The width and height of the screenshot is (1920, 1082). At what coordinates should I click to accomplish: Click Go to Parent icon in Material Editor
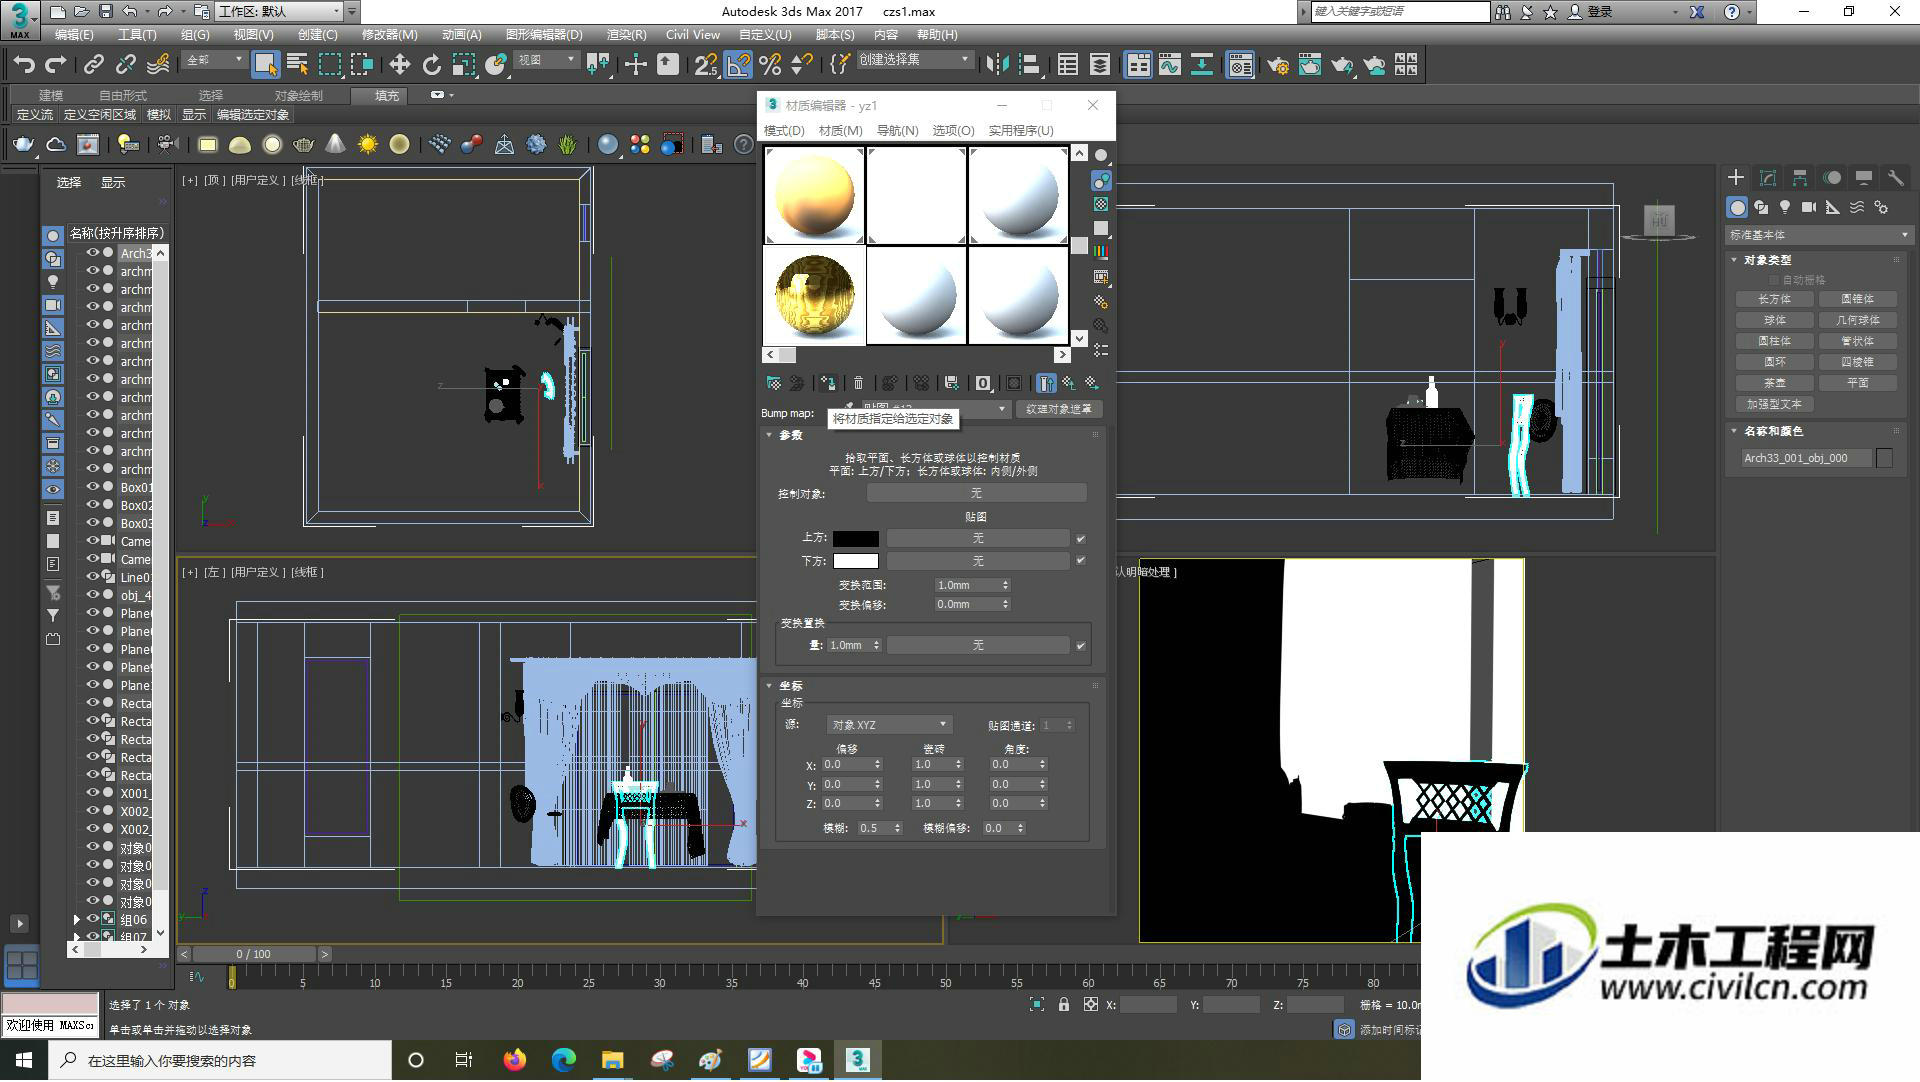click(1069, 383)
